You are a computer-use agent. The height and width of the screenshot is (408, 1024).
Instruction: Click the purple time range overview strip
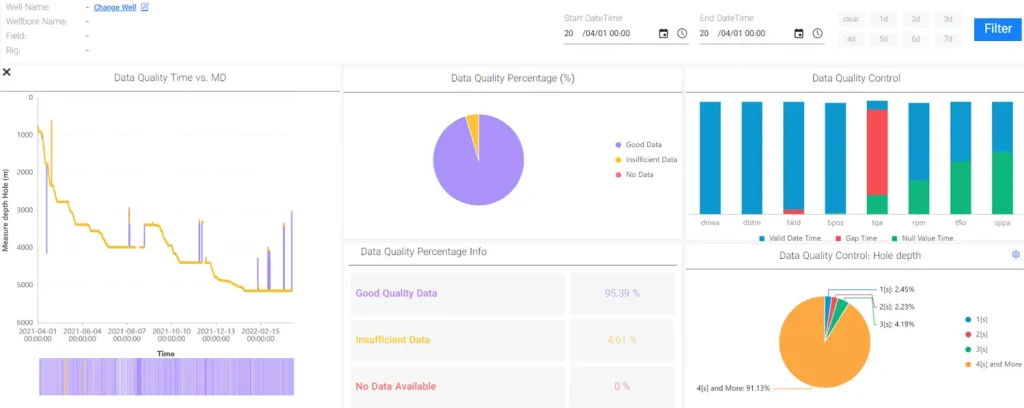coord(165,377)
